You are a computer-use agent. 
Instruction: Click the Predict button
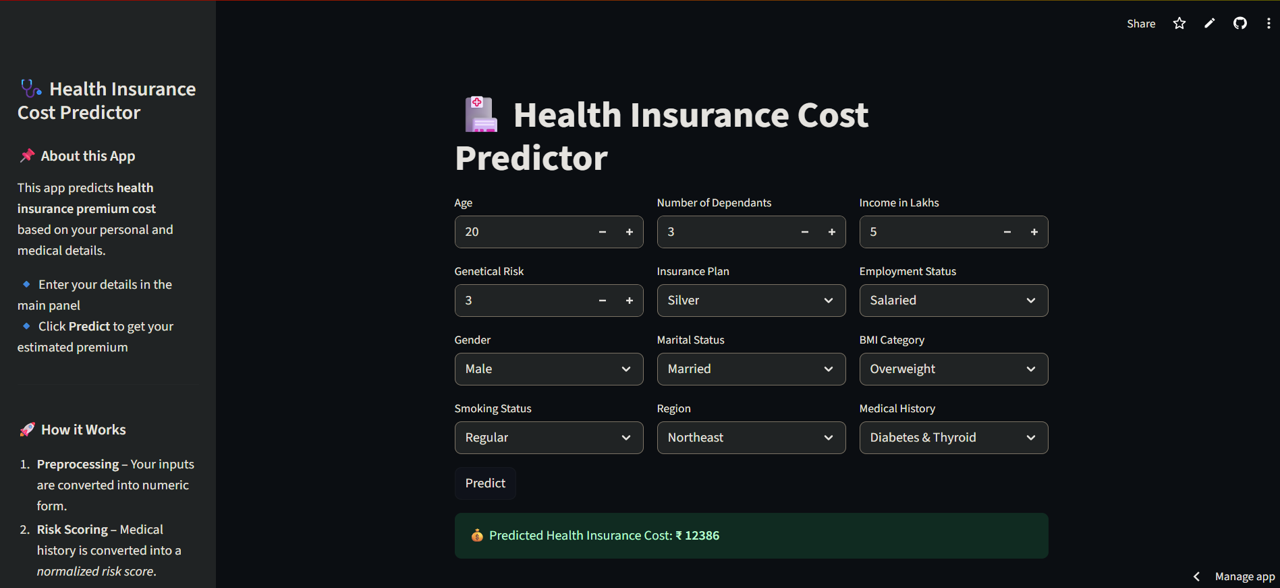coord(485,483)
